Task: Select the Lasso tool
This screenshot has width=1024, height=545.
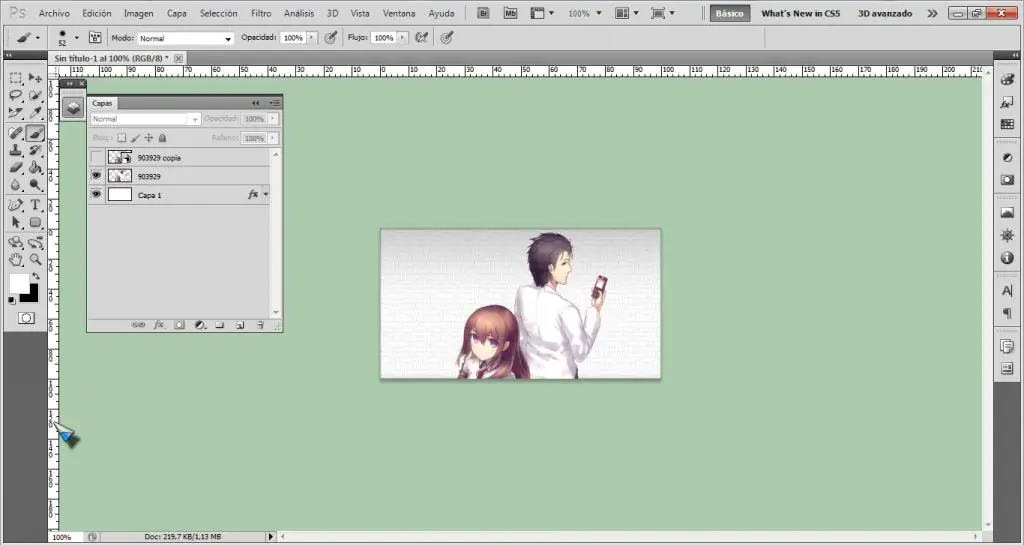Action: [x=16, y=96]
